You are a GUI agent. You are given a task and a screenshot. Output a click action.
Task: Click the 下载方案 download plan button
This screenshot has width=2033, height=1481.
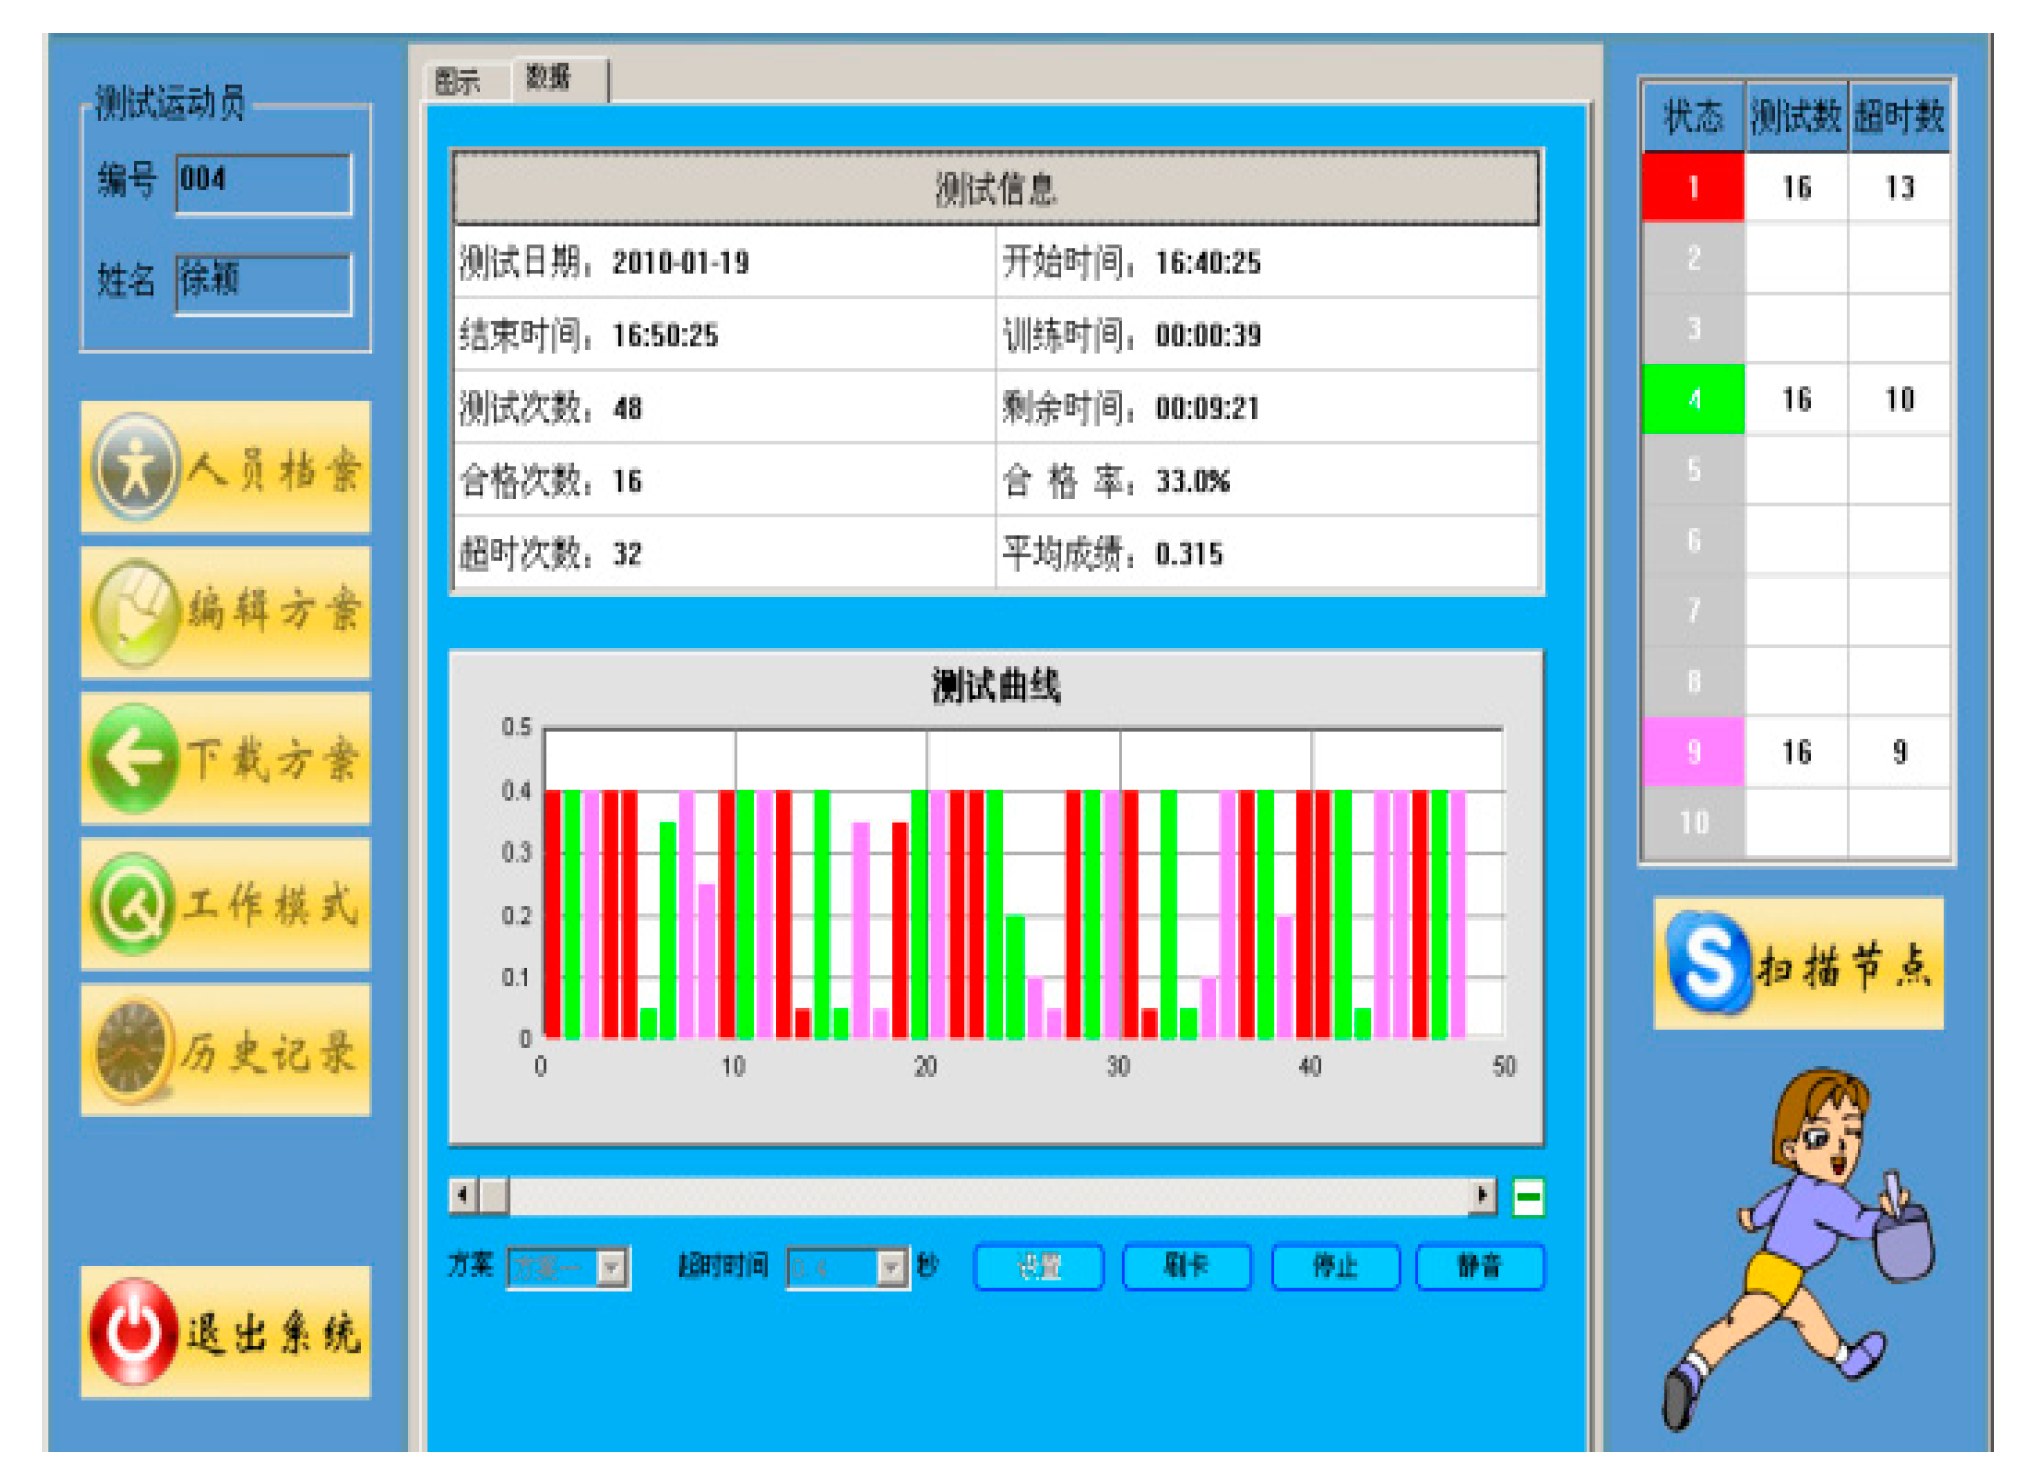click(226, 758)
